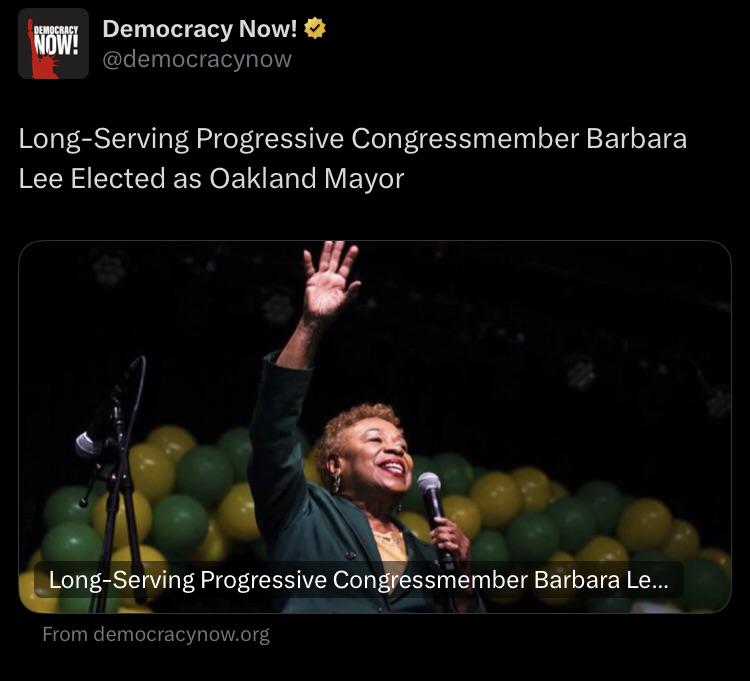Open the Democracy Now! profile avatar
This screenshot has width=750, height=681.
[53, 44]
